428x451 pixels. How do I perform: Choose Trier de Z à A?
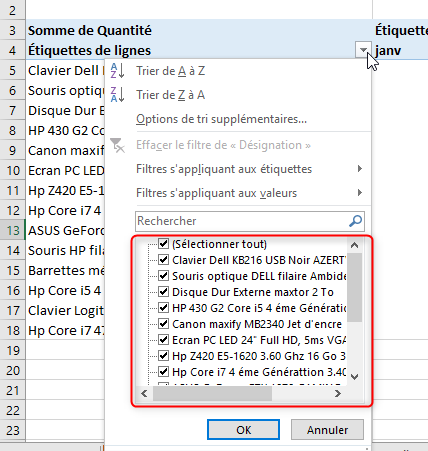[x=170, y=95]
